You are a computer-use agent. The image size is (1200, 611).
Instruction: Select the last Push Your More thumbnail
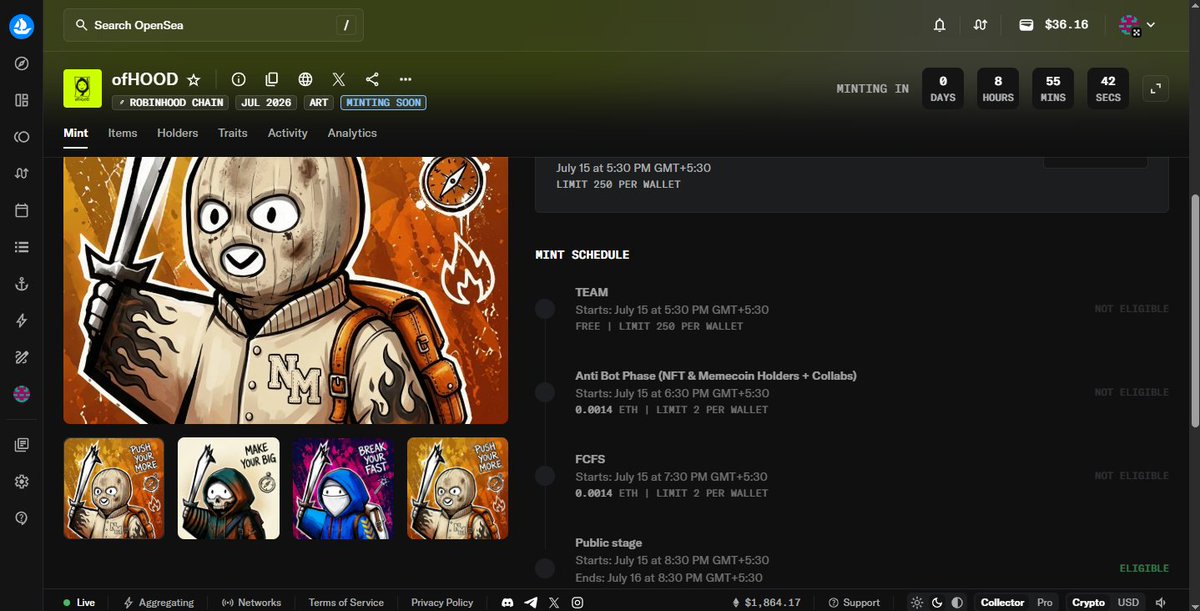click(x=457, y=488)
